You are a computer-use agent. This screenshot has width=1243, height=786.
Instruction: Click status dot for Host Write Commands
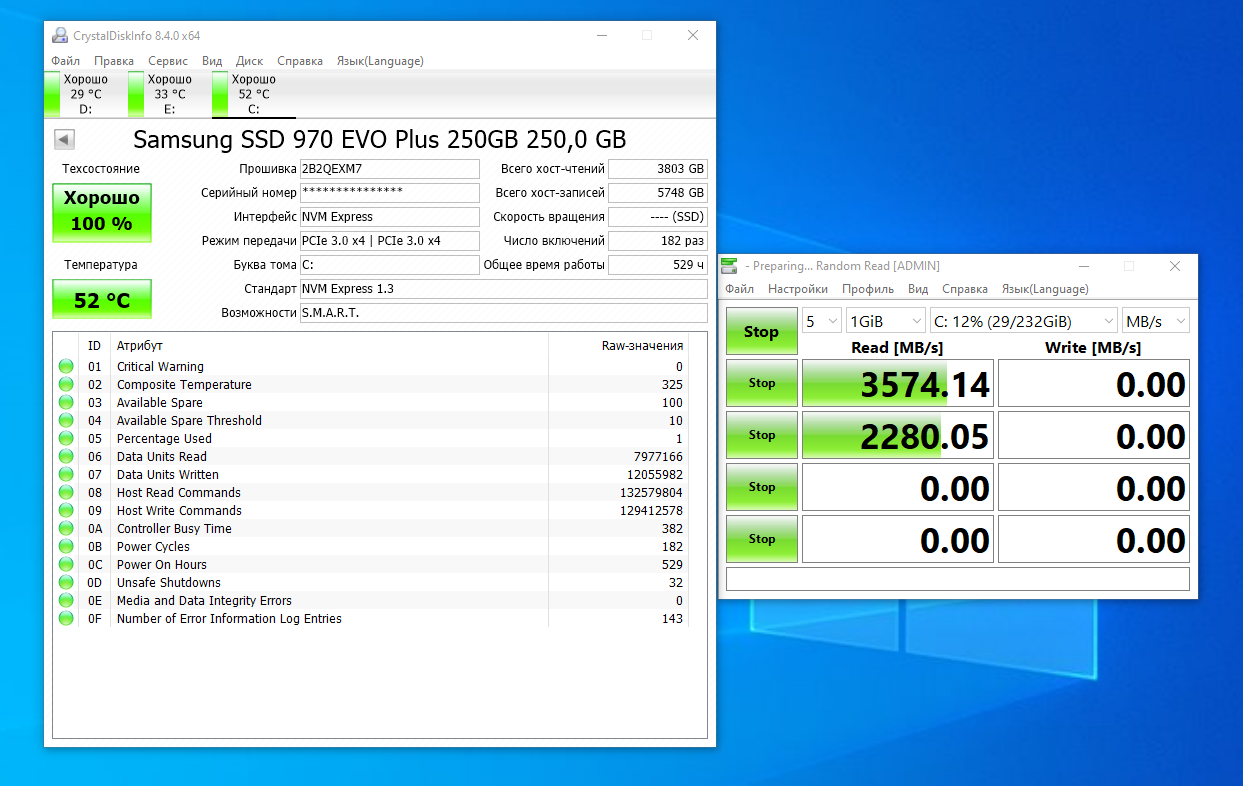tap(66, 511)
